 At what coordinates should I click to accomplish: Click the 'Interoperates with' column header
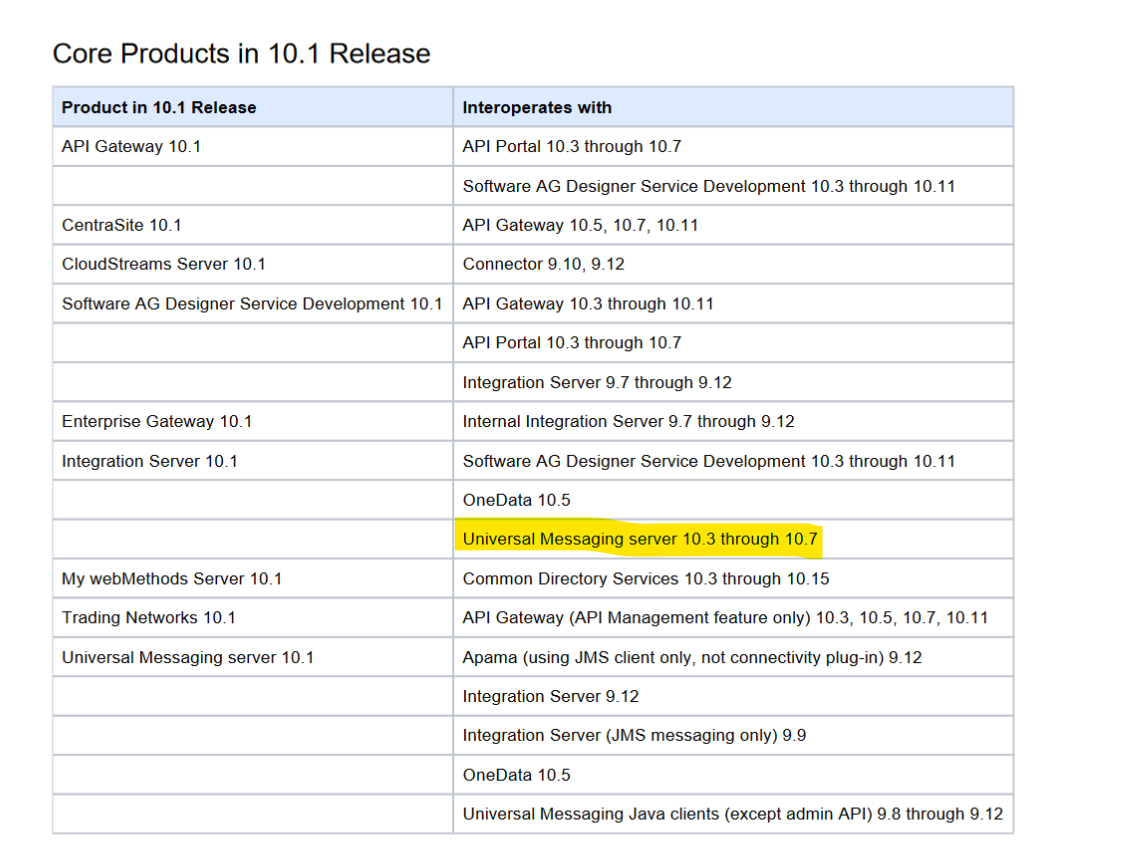(x=537, y=107)
